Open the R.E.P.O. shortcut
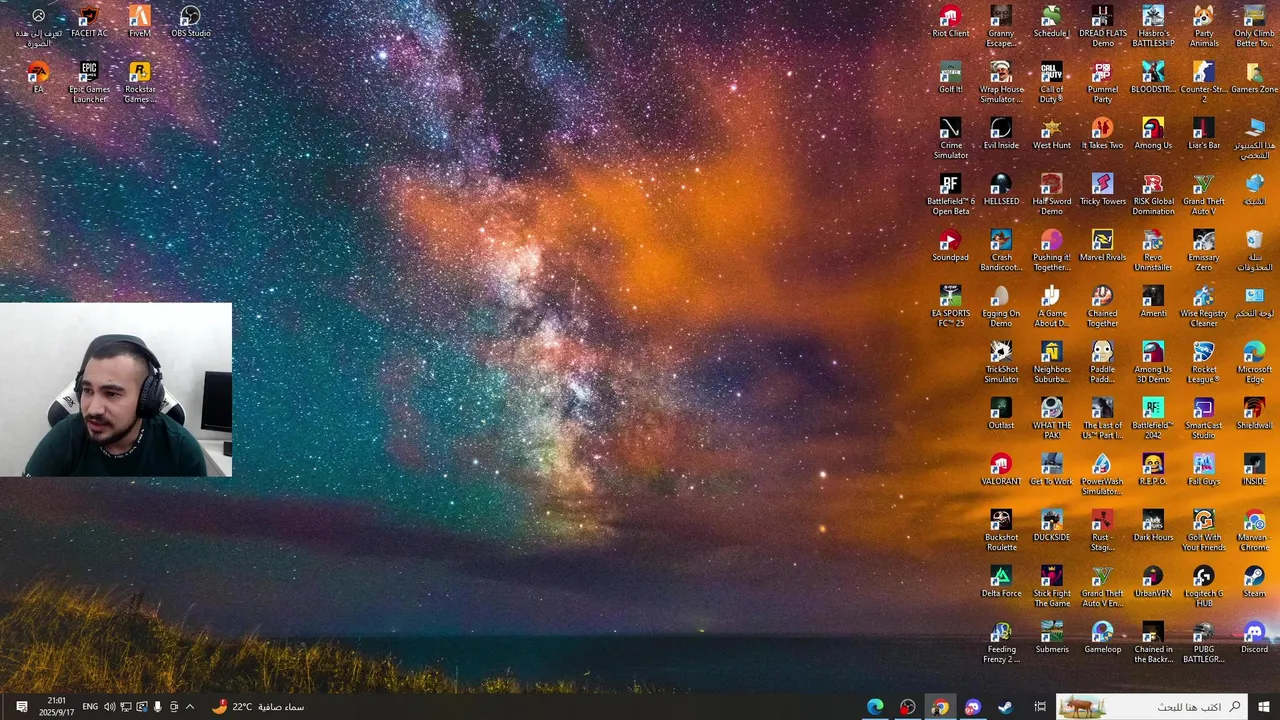 [1153, 470]
